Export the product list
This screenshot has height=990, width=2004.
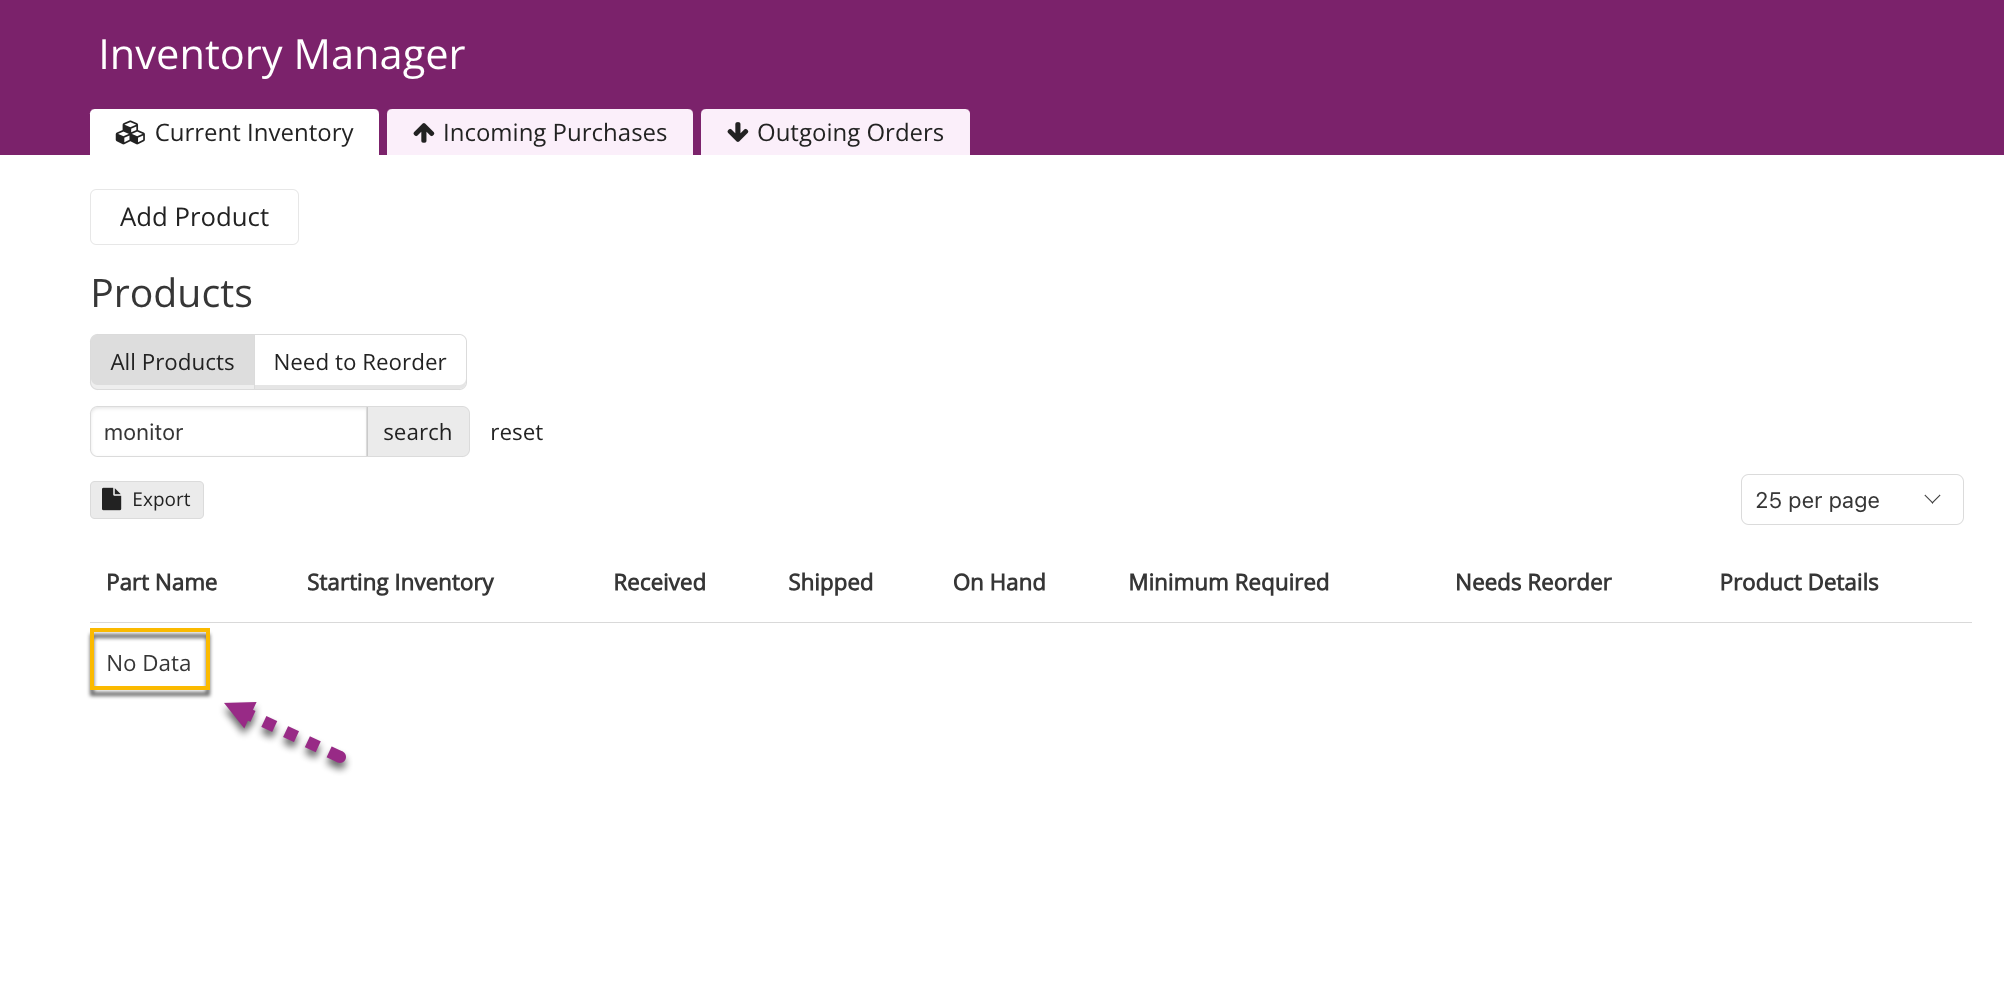147,500
